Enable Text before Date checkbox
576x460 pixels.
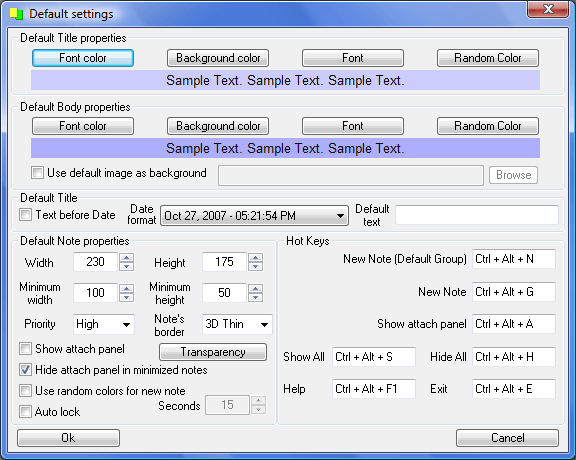point(26,215)
